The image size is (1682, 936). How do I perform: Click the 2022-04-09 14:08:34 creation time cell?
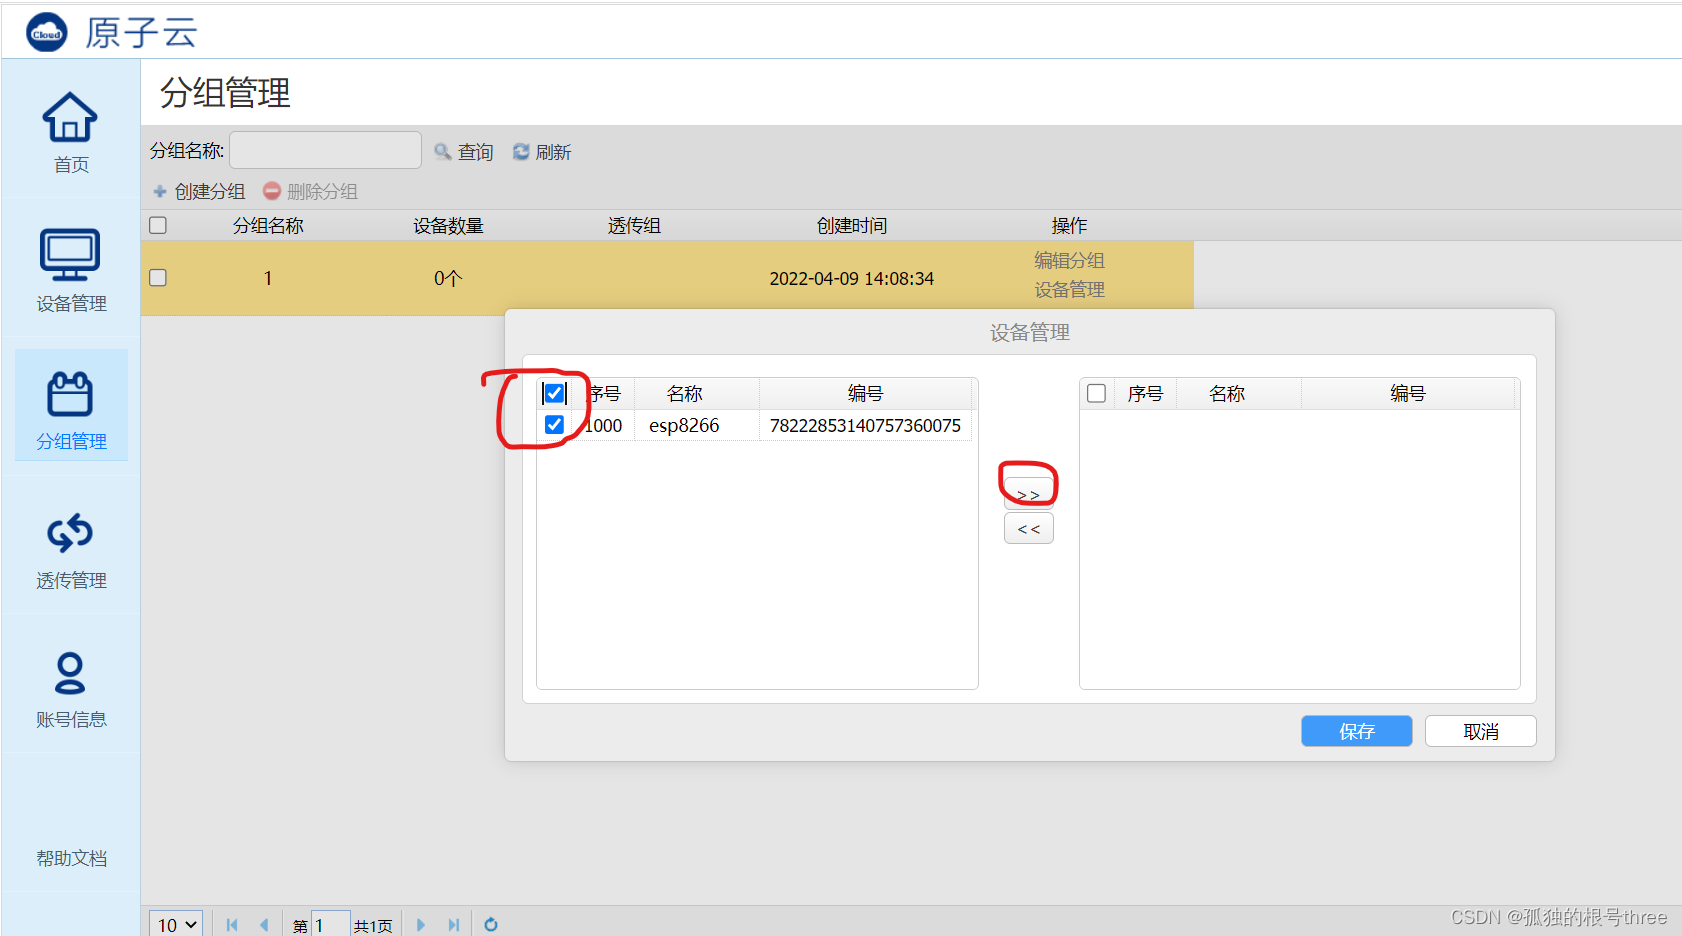point(852,279)
